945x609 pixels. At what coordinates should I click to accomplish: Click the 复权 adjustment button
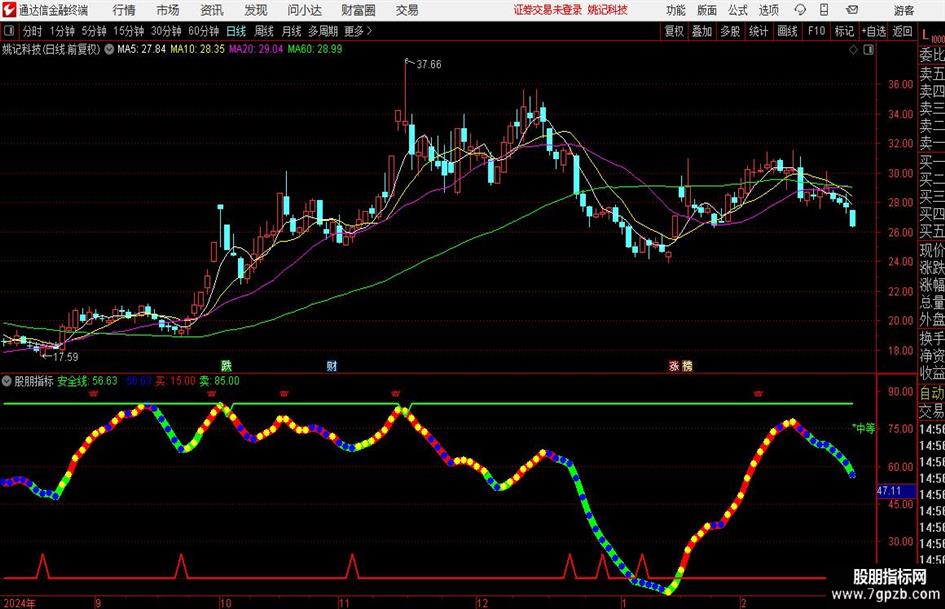(674, 31)
